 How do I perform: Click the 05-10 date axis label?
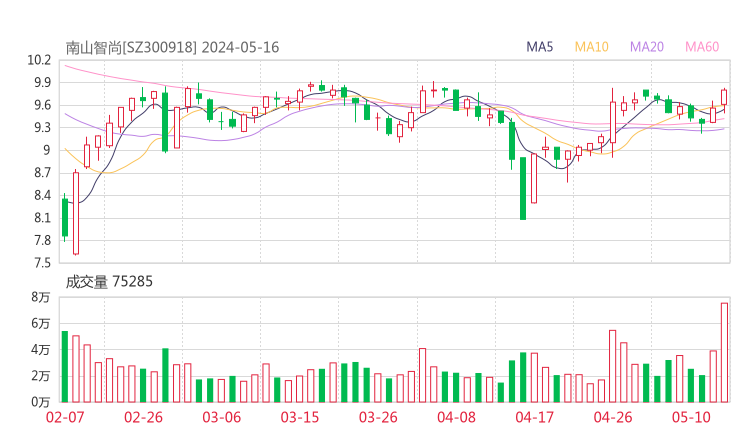691,417
